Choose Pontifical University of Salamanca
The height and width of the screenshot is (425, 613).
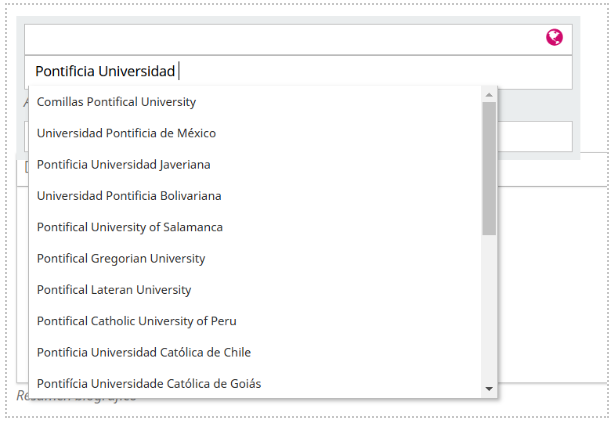130,227
